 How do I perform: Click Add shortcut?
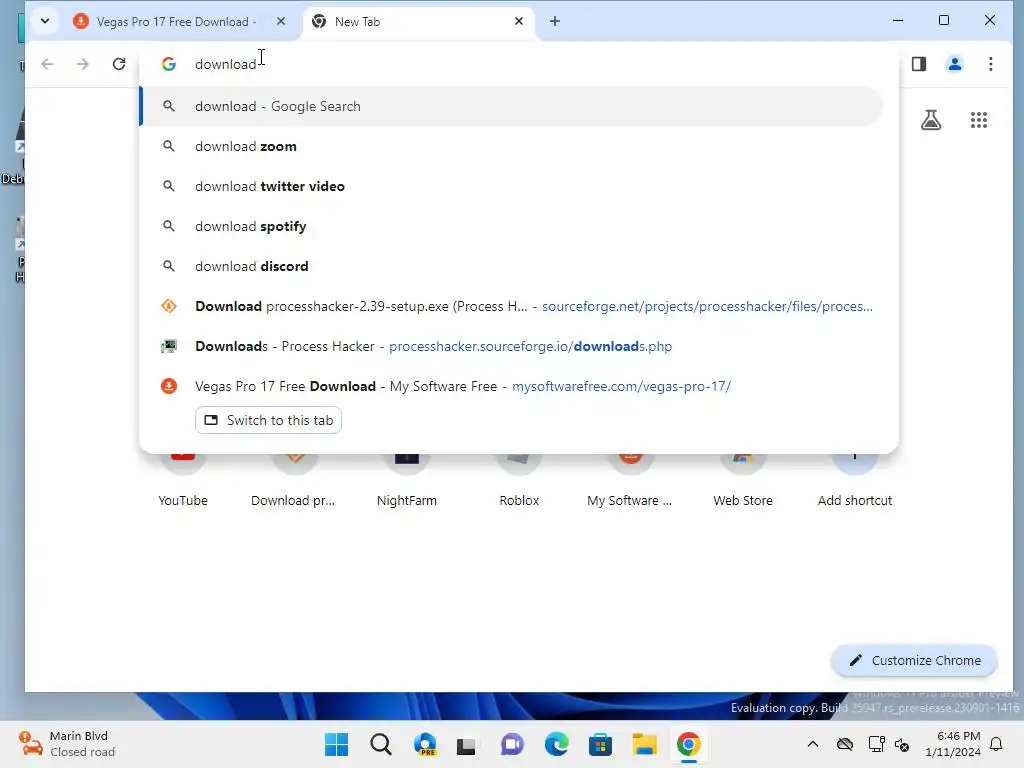(855, 480)
